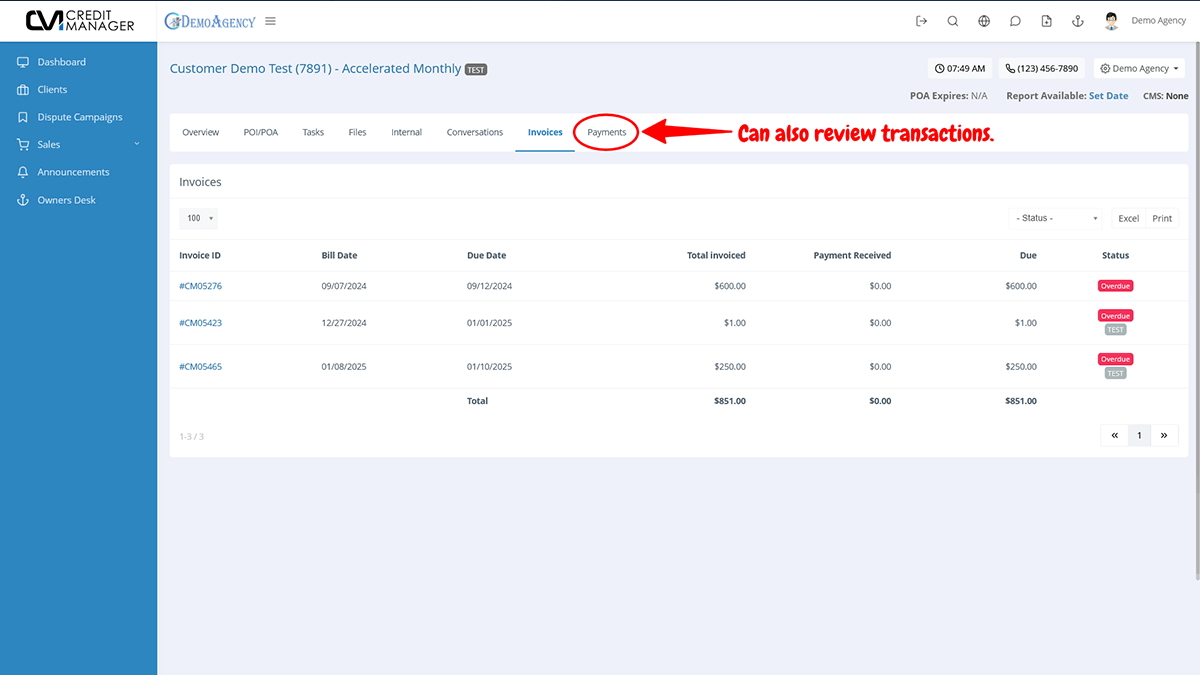Open the rows-per-page 100 dropdown
This screenshot has height=675, width=1200.
coord(199,218)
